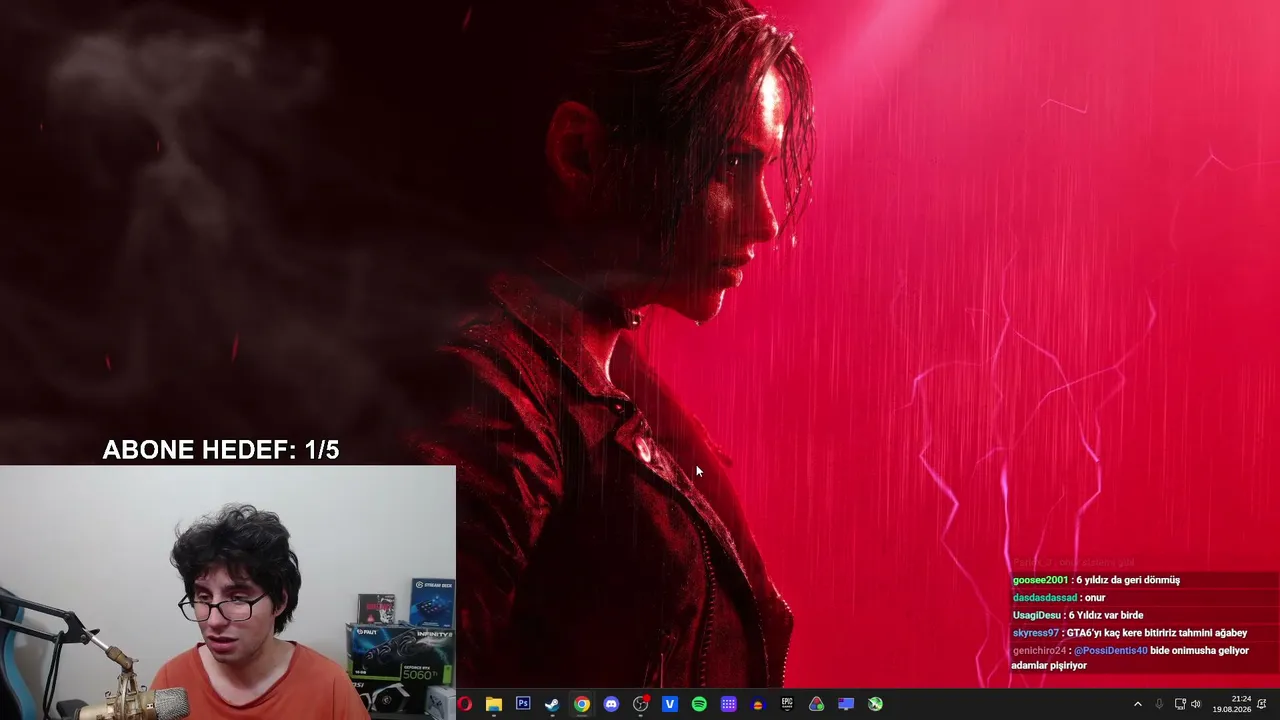Open the purple grid app icon
The width and height of the screenshot is (1280, 720).
(x=729, y=704)
